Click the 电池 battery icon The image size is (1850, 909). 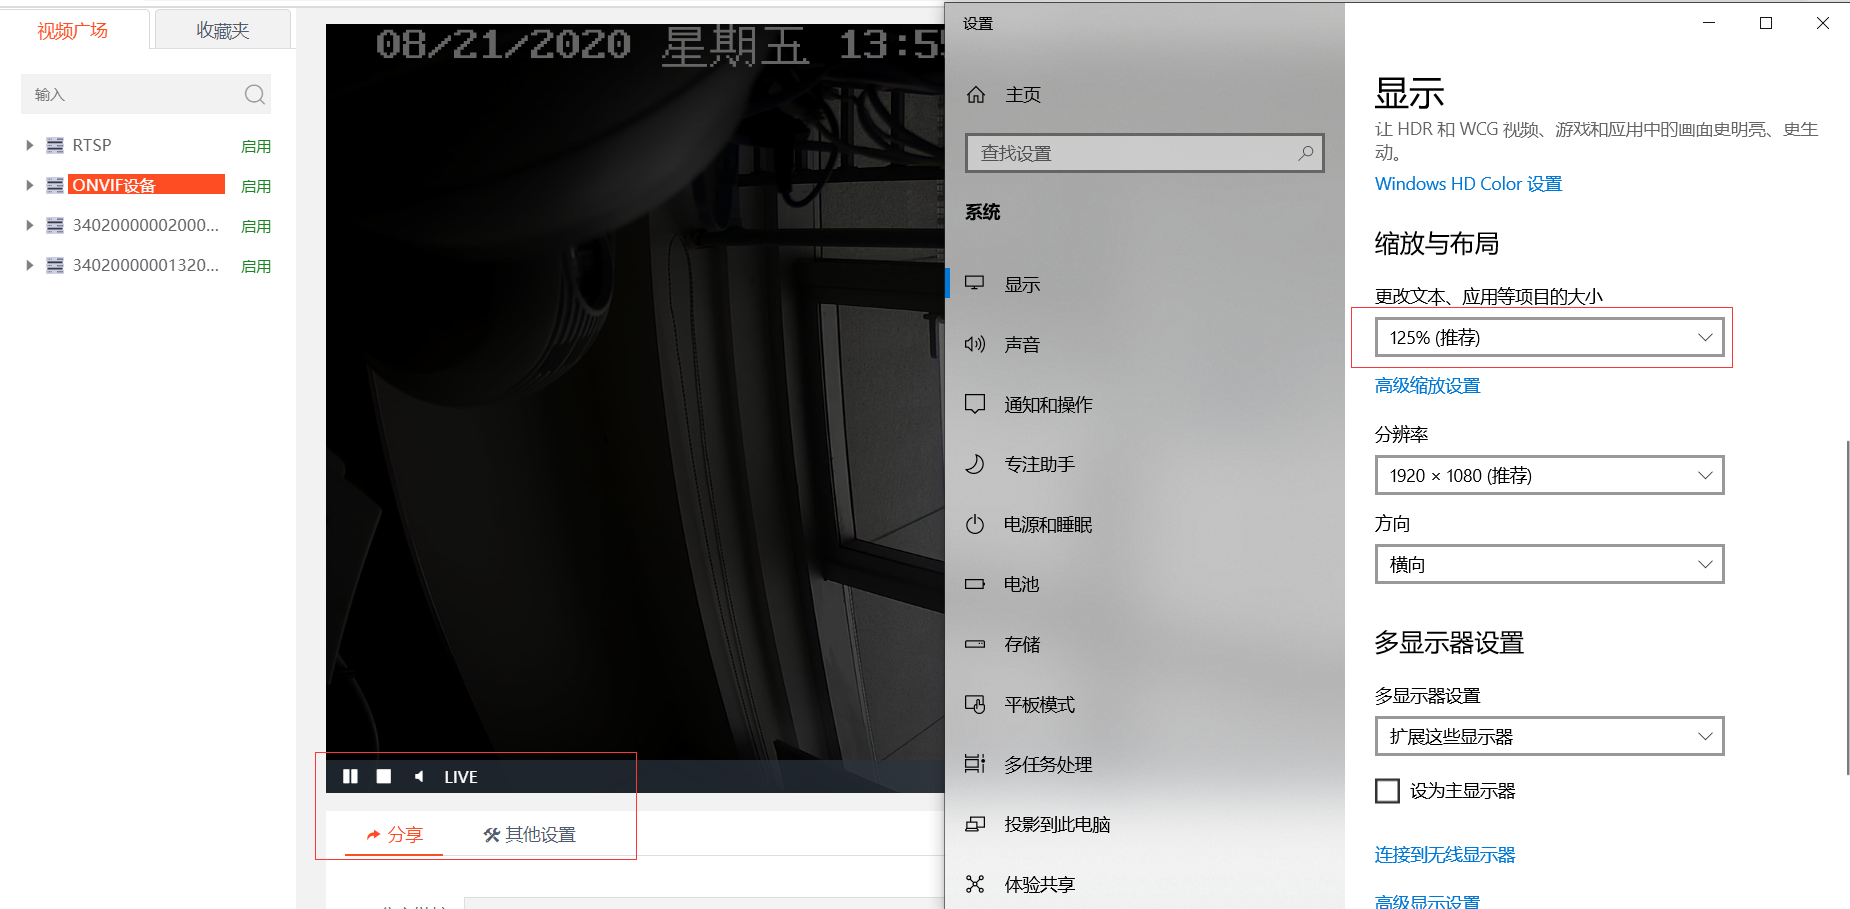(x=975, y=584)
